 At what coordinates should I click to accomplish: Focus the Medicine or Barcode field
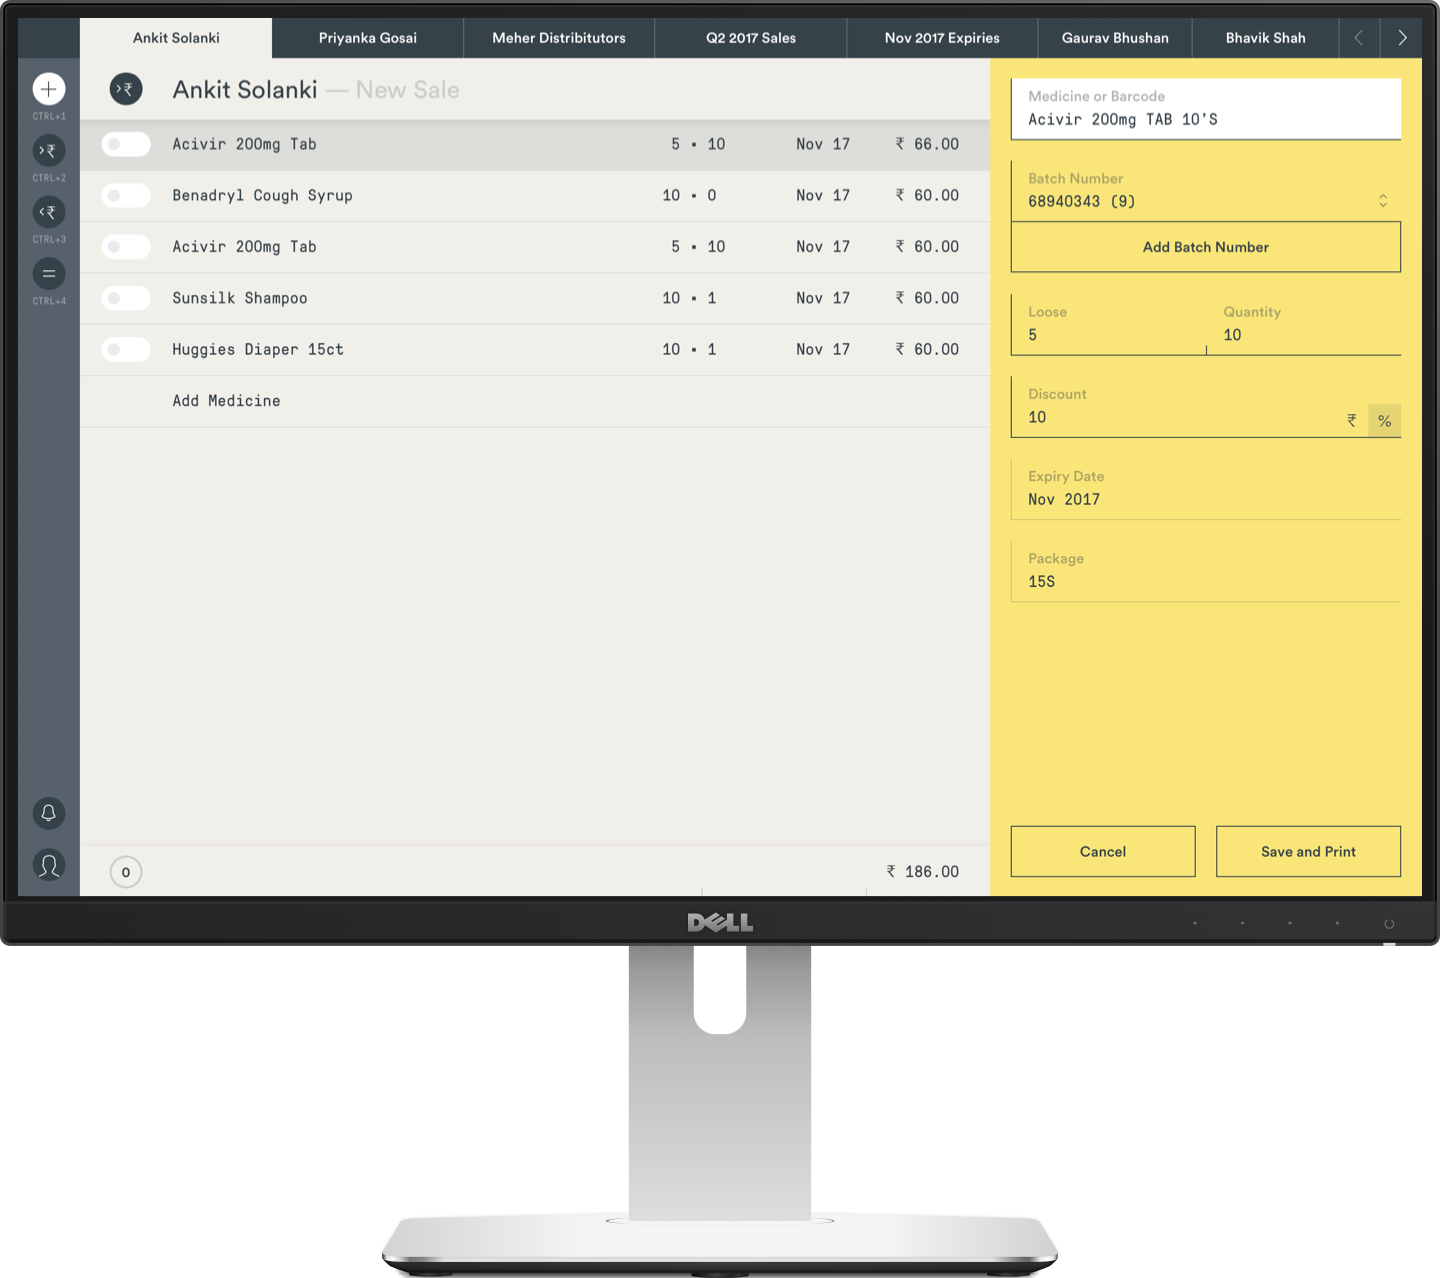click(x=1206, y=109)
